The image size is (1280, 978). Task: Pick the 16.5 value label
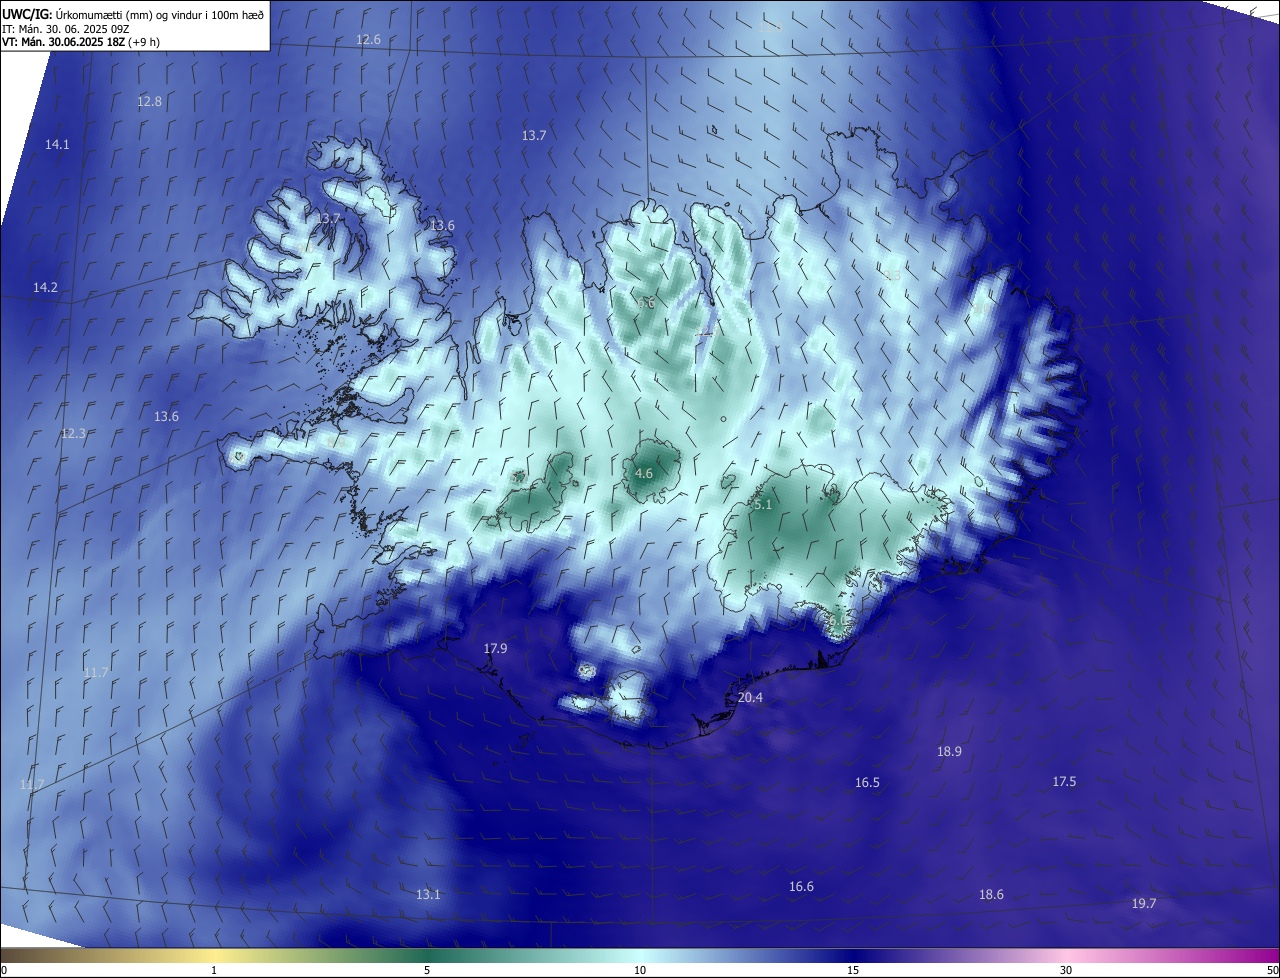pyautogui.click(x=867, y=783)
